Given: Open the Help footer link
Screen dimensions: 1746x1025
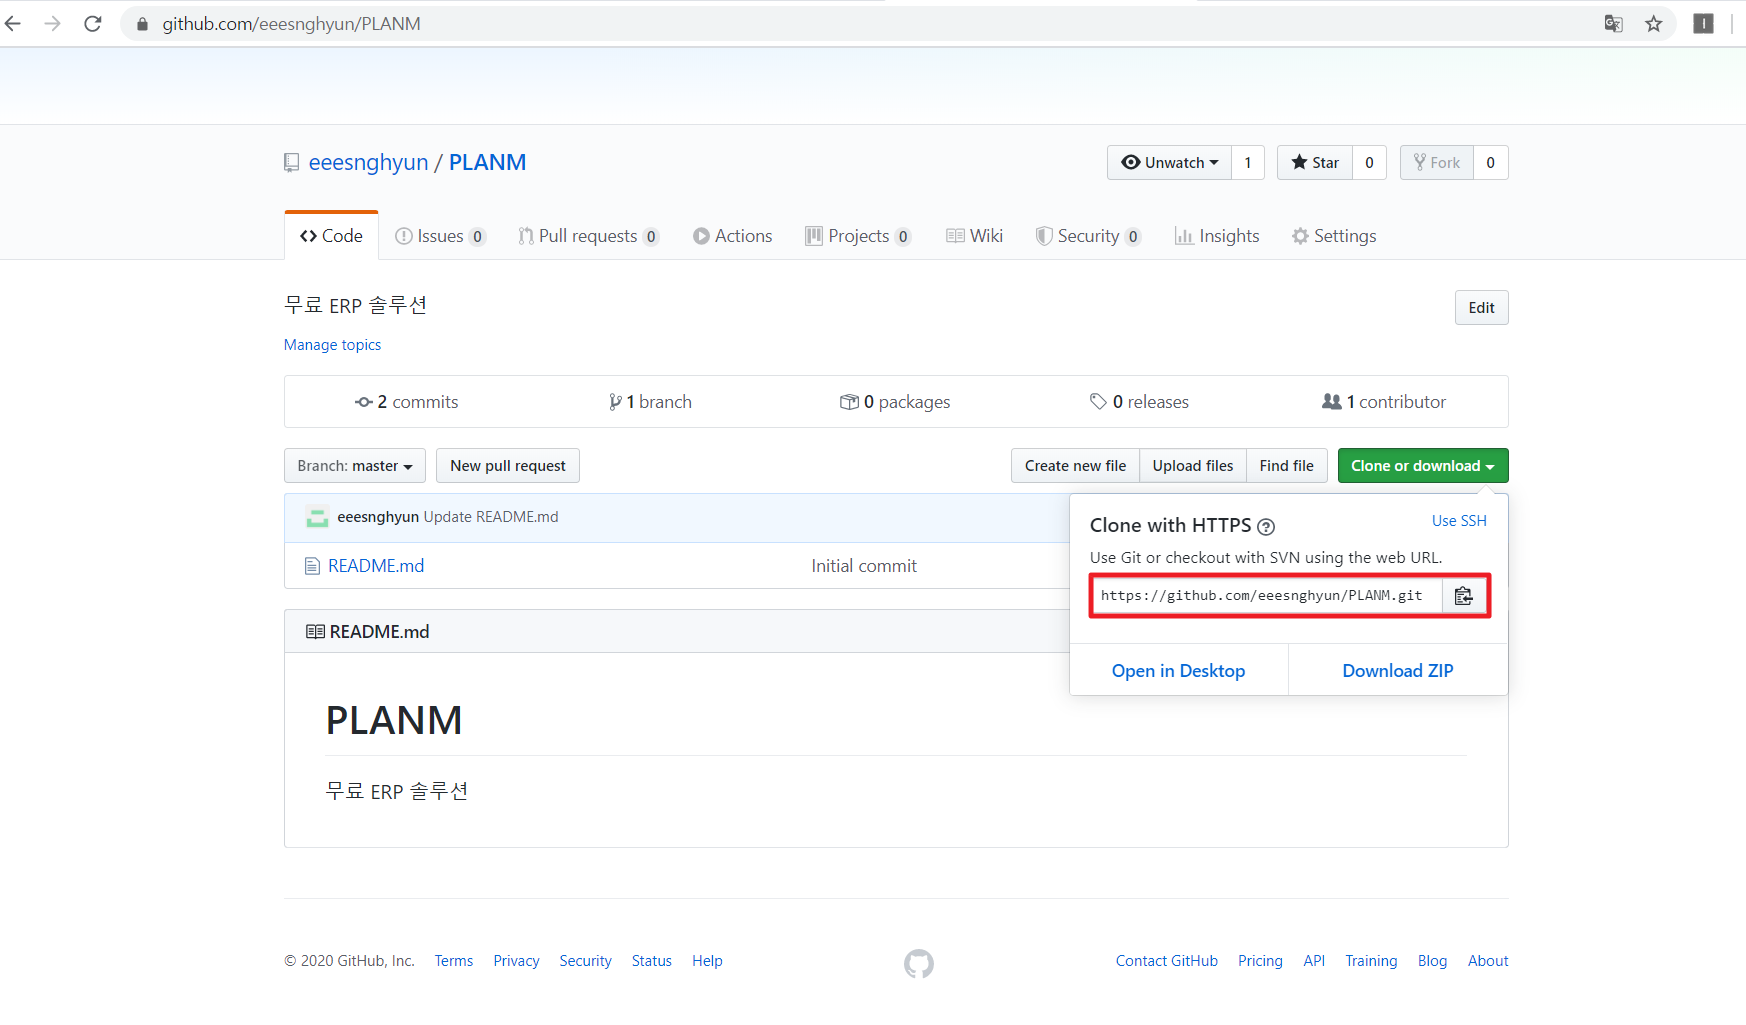Looking at the screenshot, I should [707, 961].
